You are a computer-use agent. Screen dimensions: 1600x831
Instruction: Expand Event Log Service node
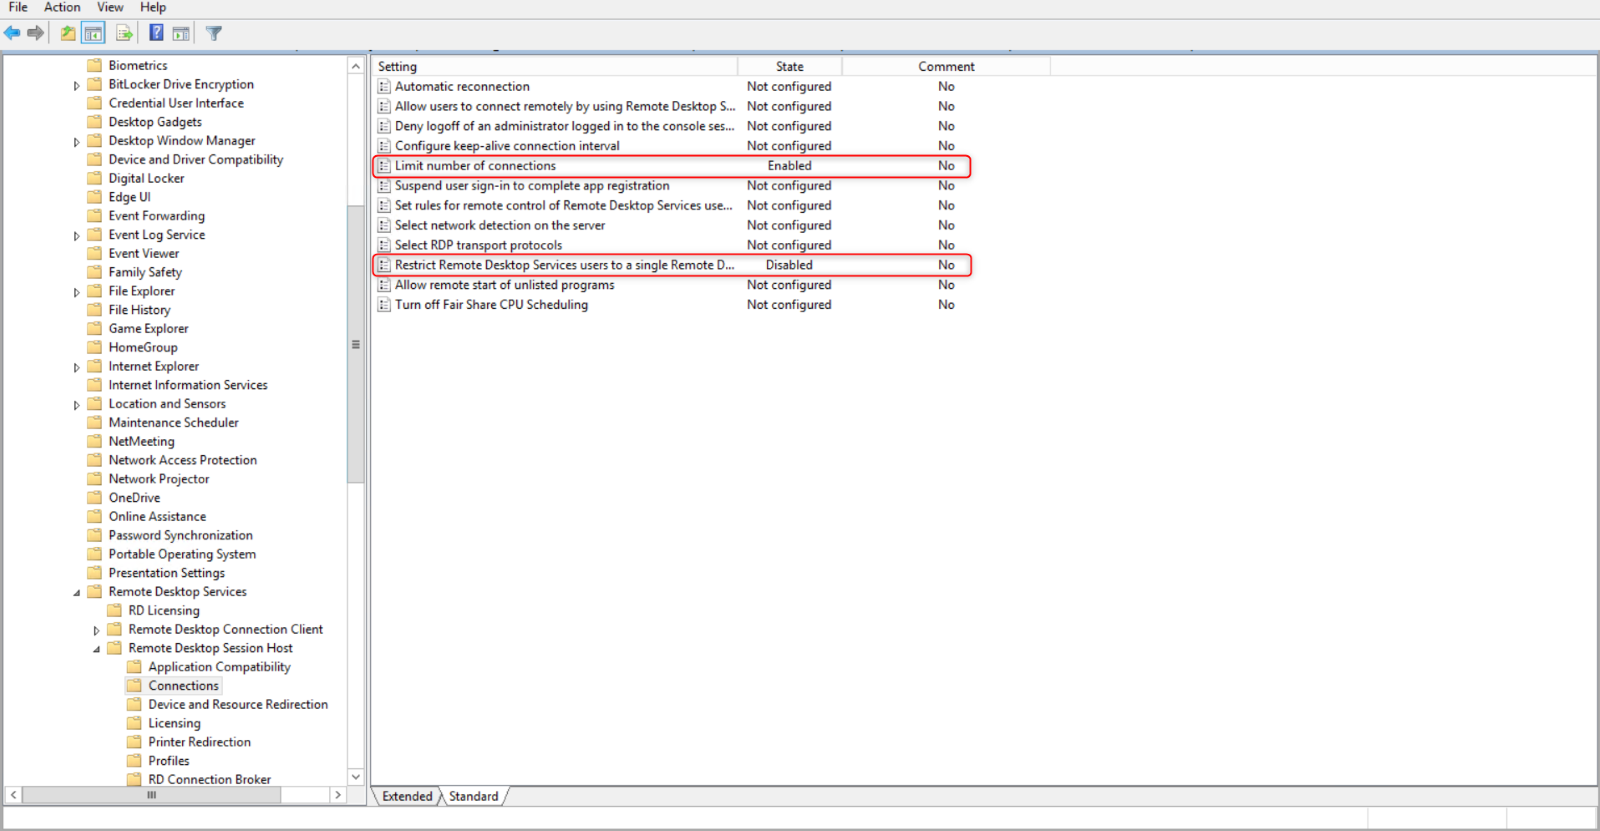(x=77, y=235)
